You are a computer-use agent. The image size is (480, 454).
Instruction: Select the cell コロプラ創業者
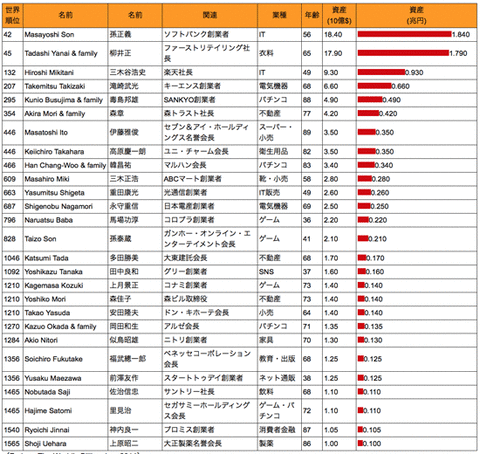[x=210, y=220]
